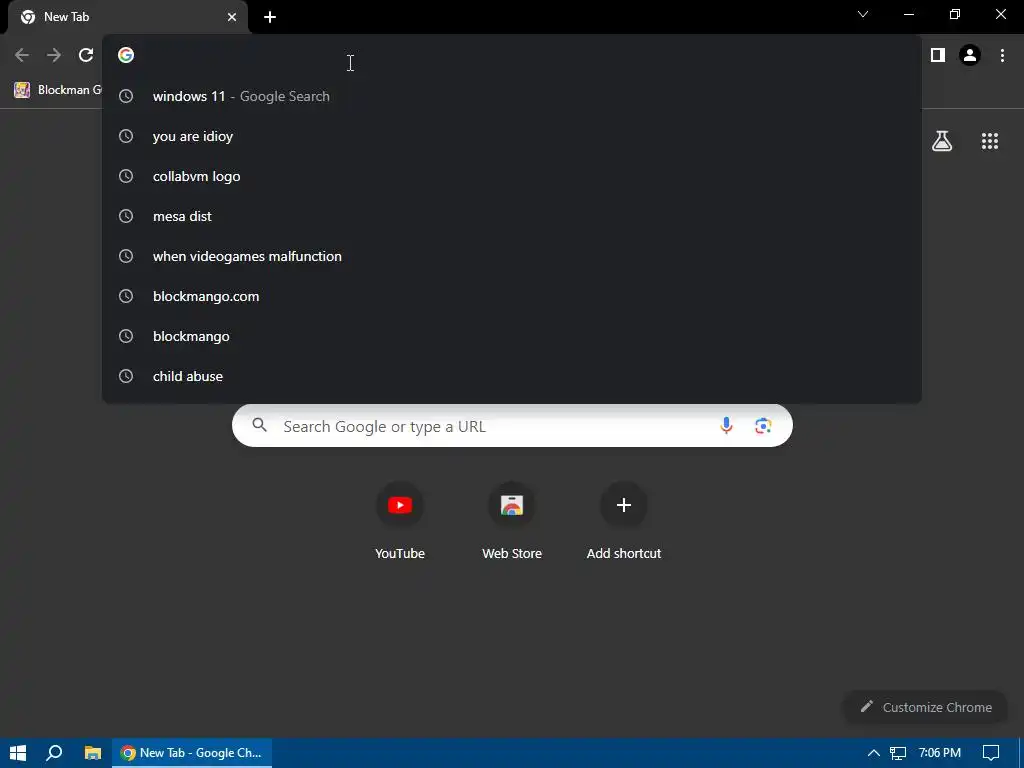The width and height of the screenshot is (1024, 768).
Task: Toggle the Chrome side panel
Action: (938, 56)
